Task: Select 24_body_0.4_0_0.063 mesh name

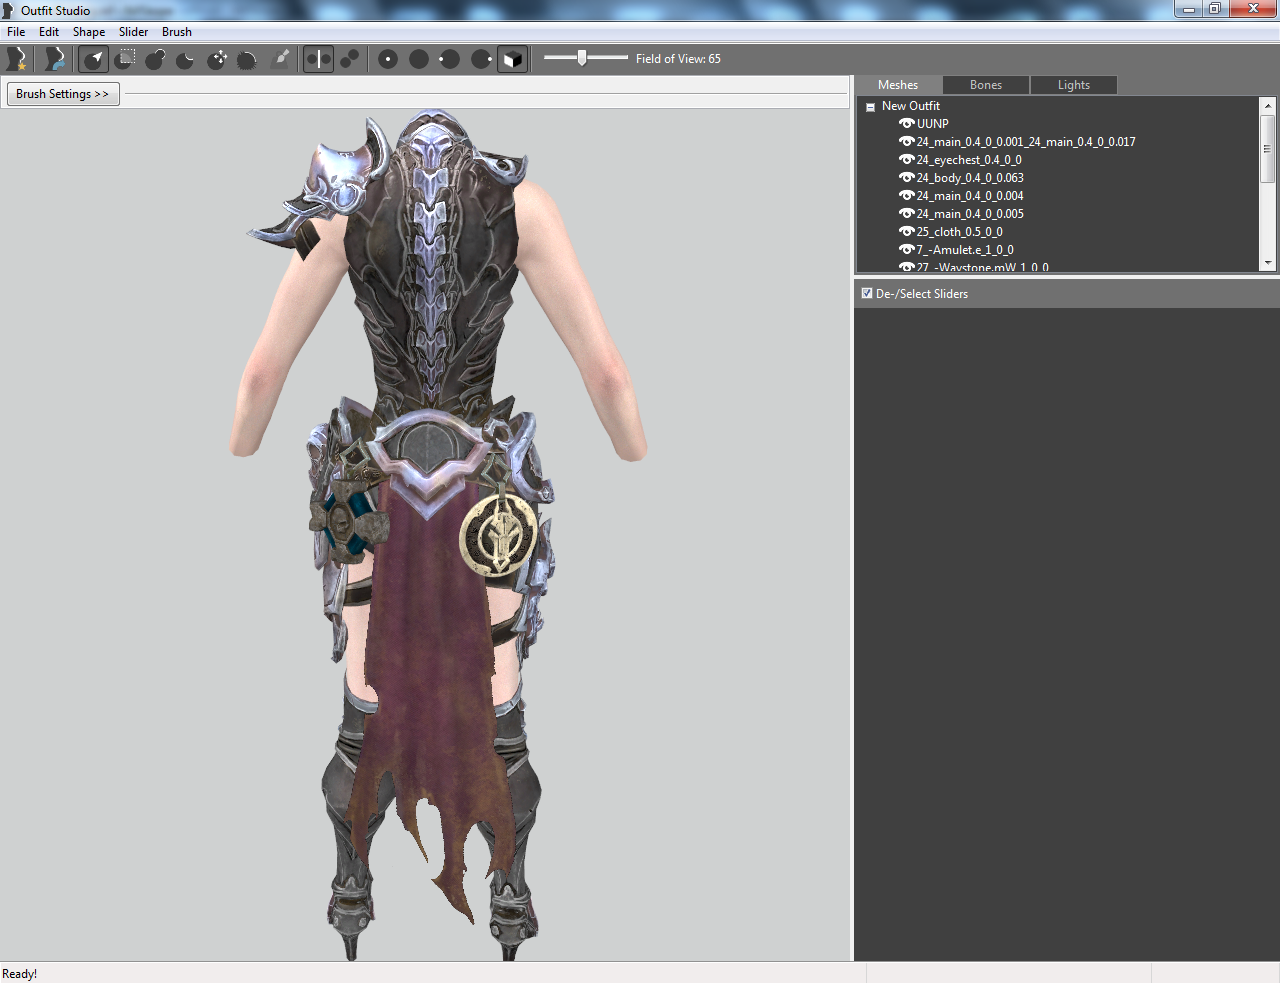Action: (x=970, y=178)
